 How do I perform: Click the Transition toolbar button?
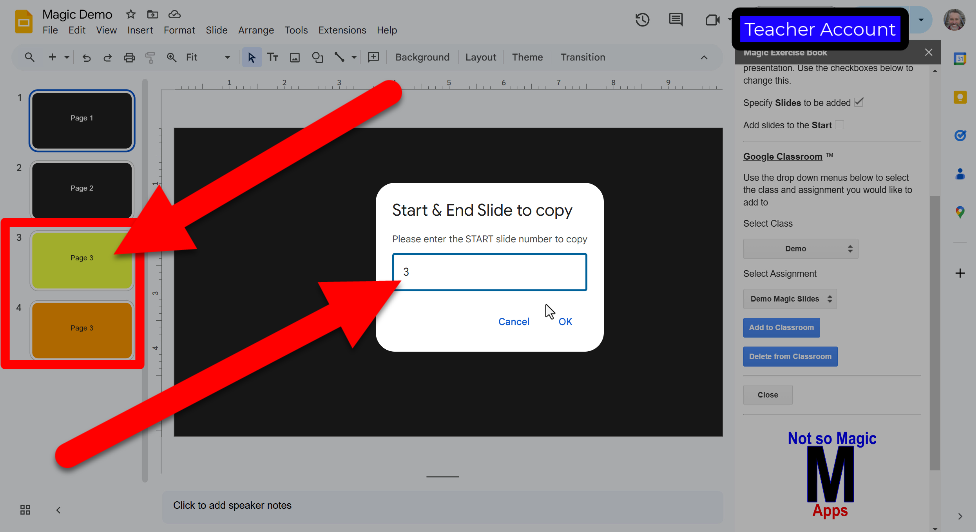583,57
